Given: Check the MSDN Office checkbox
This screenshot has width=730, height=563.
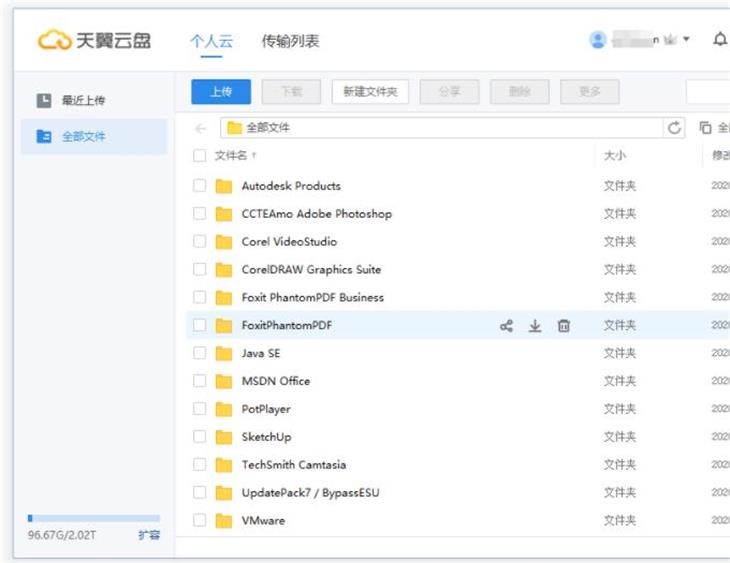Looking at the screenshot, I should [199, 381].
